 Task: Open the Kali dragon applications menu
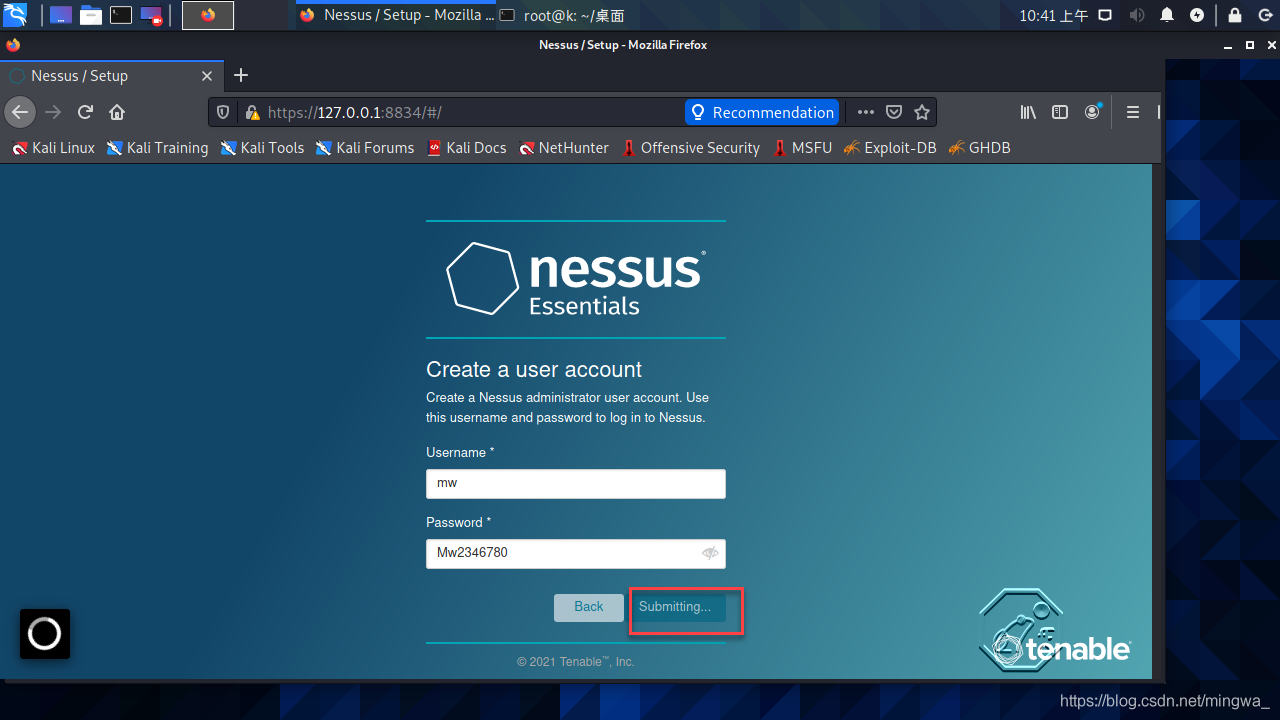15,15
